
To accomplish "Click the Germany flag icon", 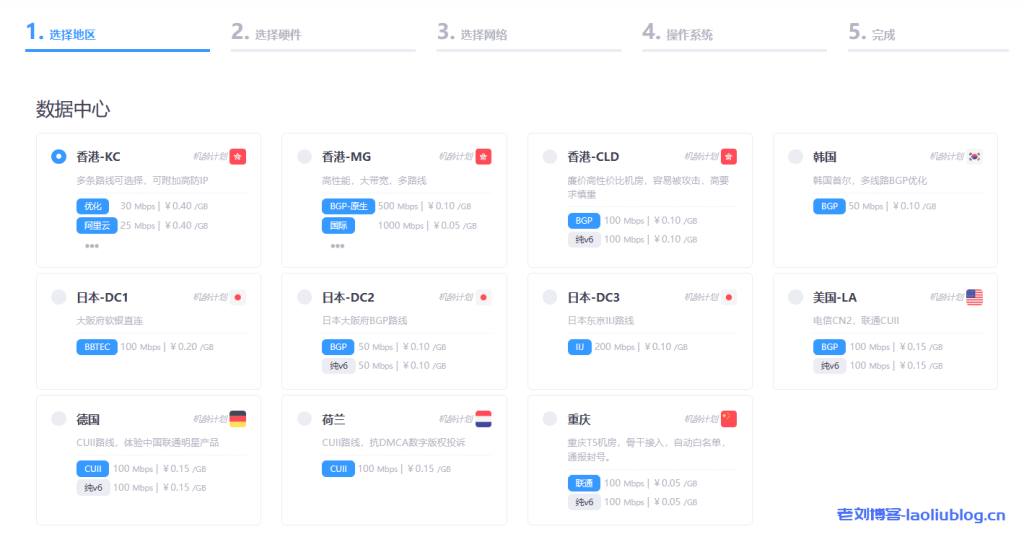I will [237, 419].
